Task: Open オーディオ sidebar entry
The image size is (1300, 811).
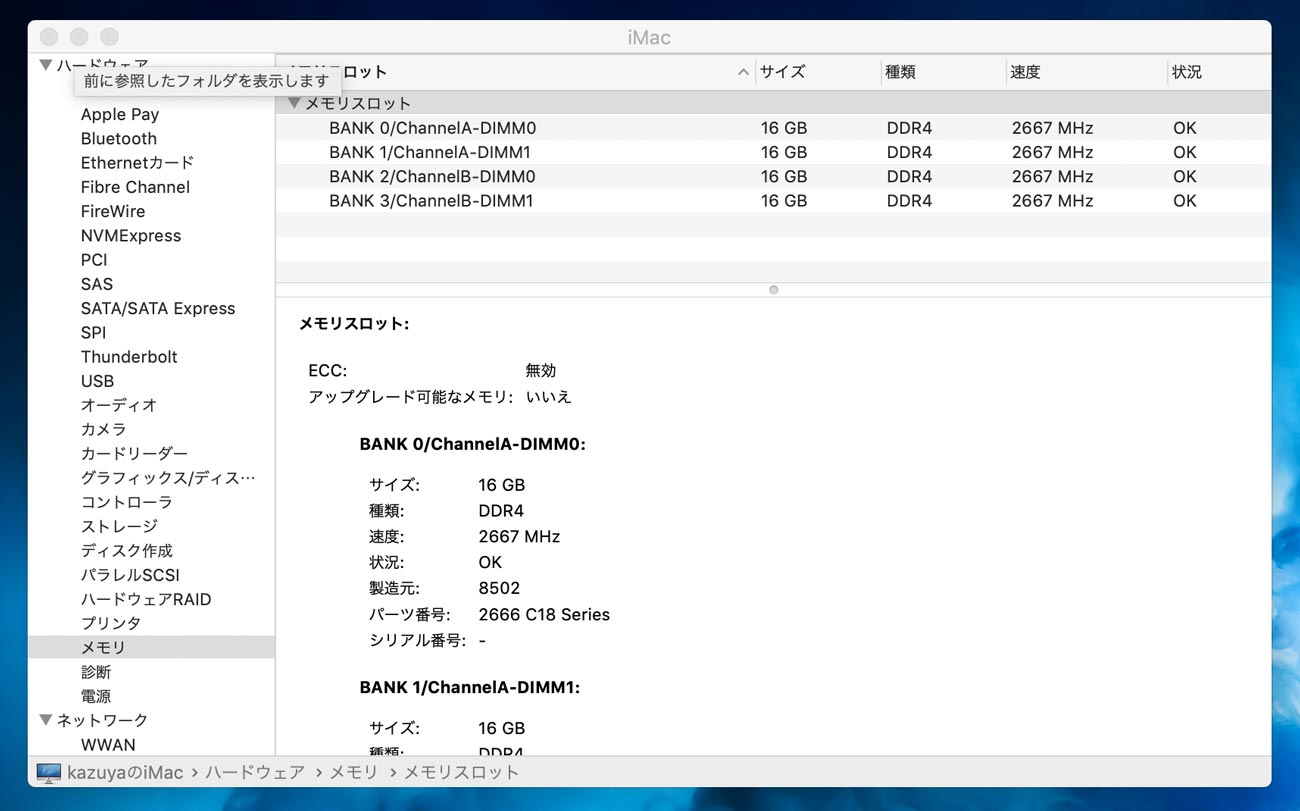Action: (119, 405)
